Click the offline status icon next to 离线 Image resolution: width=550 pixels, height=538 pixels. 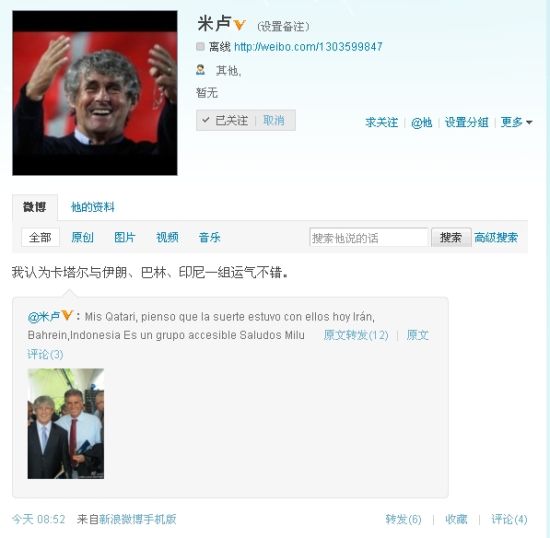click(200, 46)
